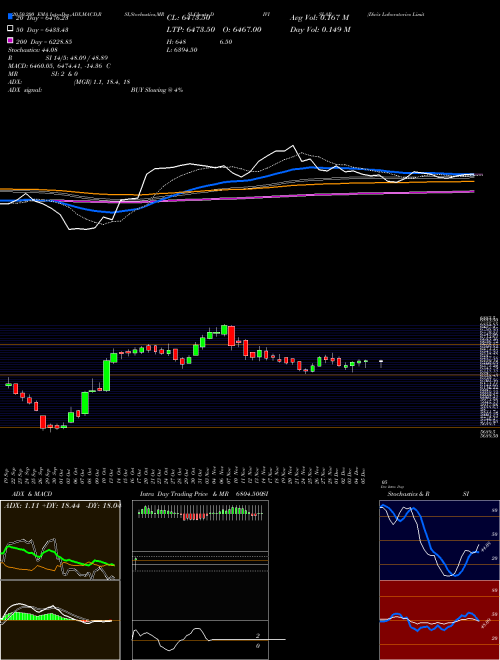Click the magenta 200 Day legend swatch
Image resolution: width=500 pixels, height=660 pixels.
pyautogui.click(x=11, y=40)
